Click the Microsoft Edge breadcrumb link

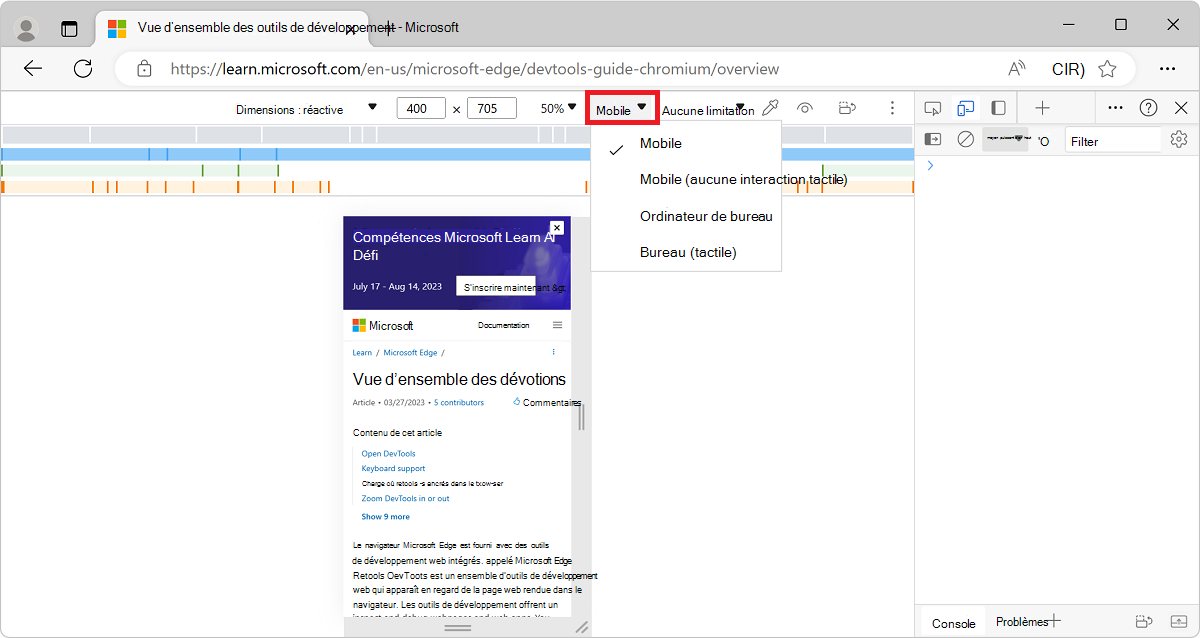[410, 352]
